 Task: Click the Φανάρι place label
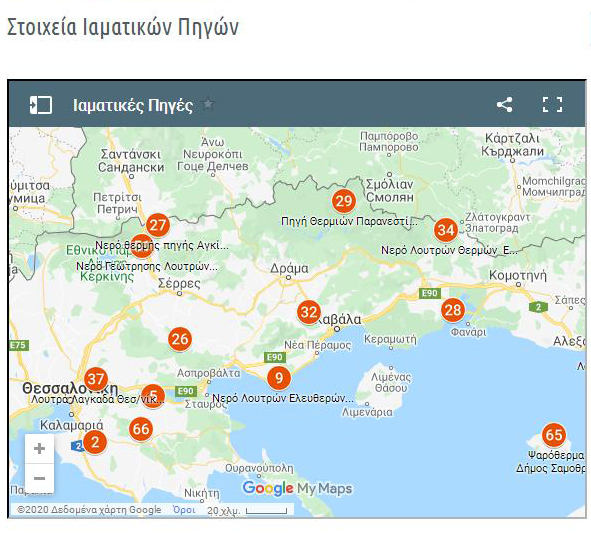coord(469,332)
